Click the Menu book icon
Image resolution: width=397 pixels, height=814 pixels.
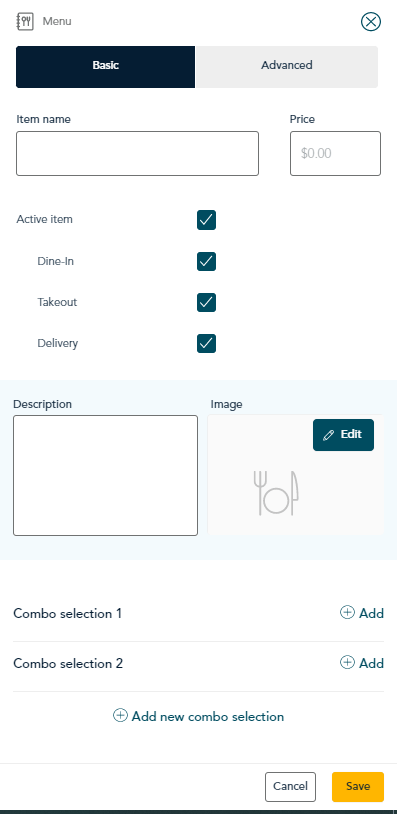coord(25,22)
